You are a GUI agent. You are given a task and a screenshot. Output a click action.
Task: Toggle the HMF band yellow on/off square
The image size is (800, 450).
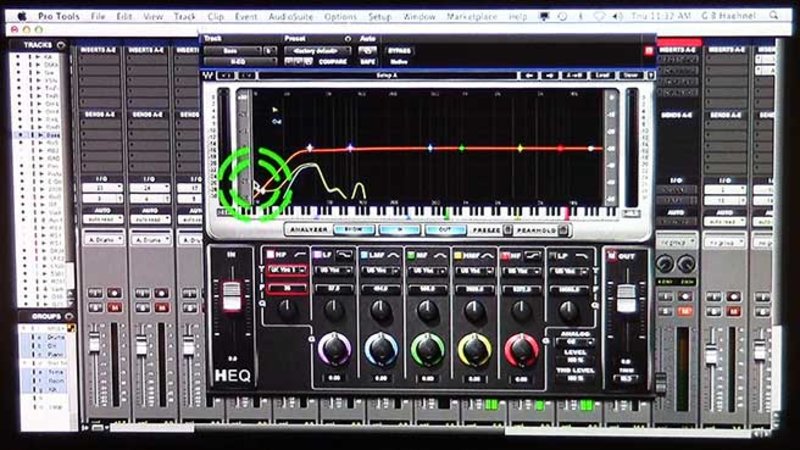[458, 255]
